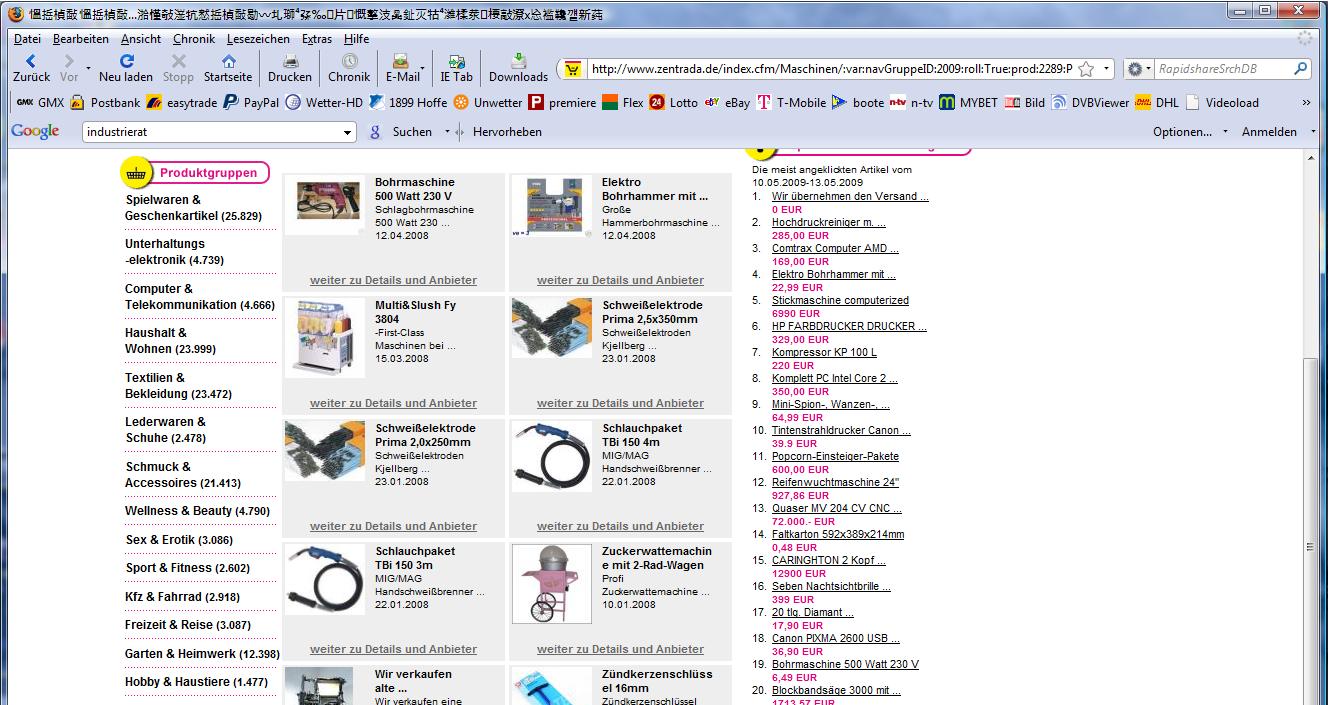The height and width of the screenshot is (705, 1328).
Task: Open the GMX bookmark
Action: (40, 102)
